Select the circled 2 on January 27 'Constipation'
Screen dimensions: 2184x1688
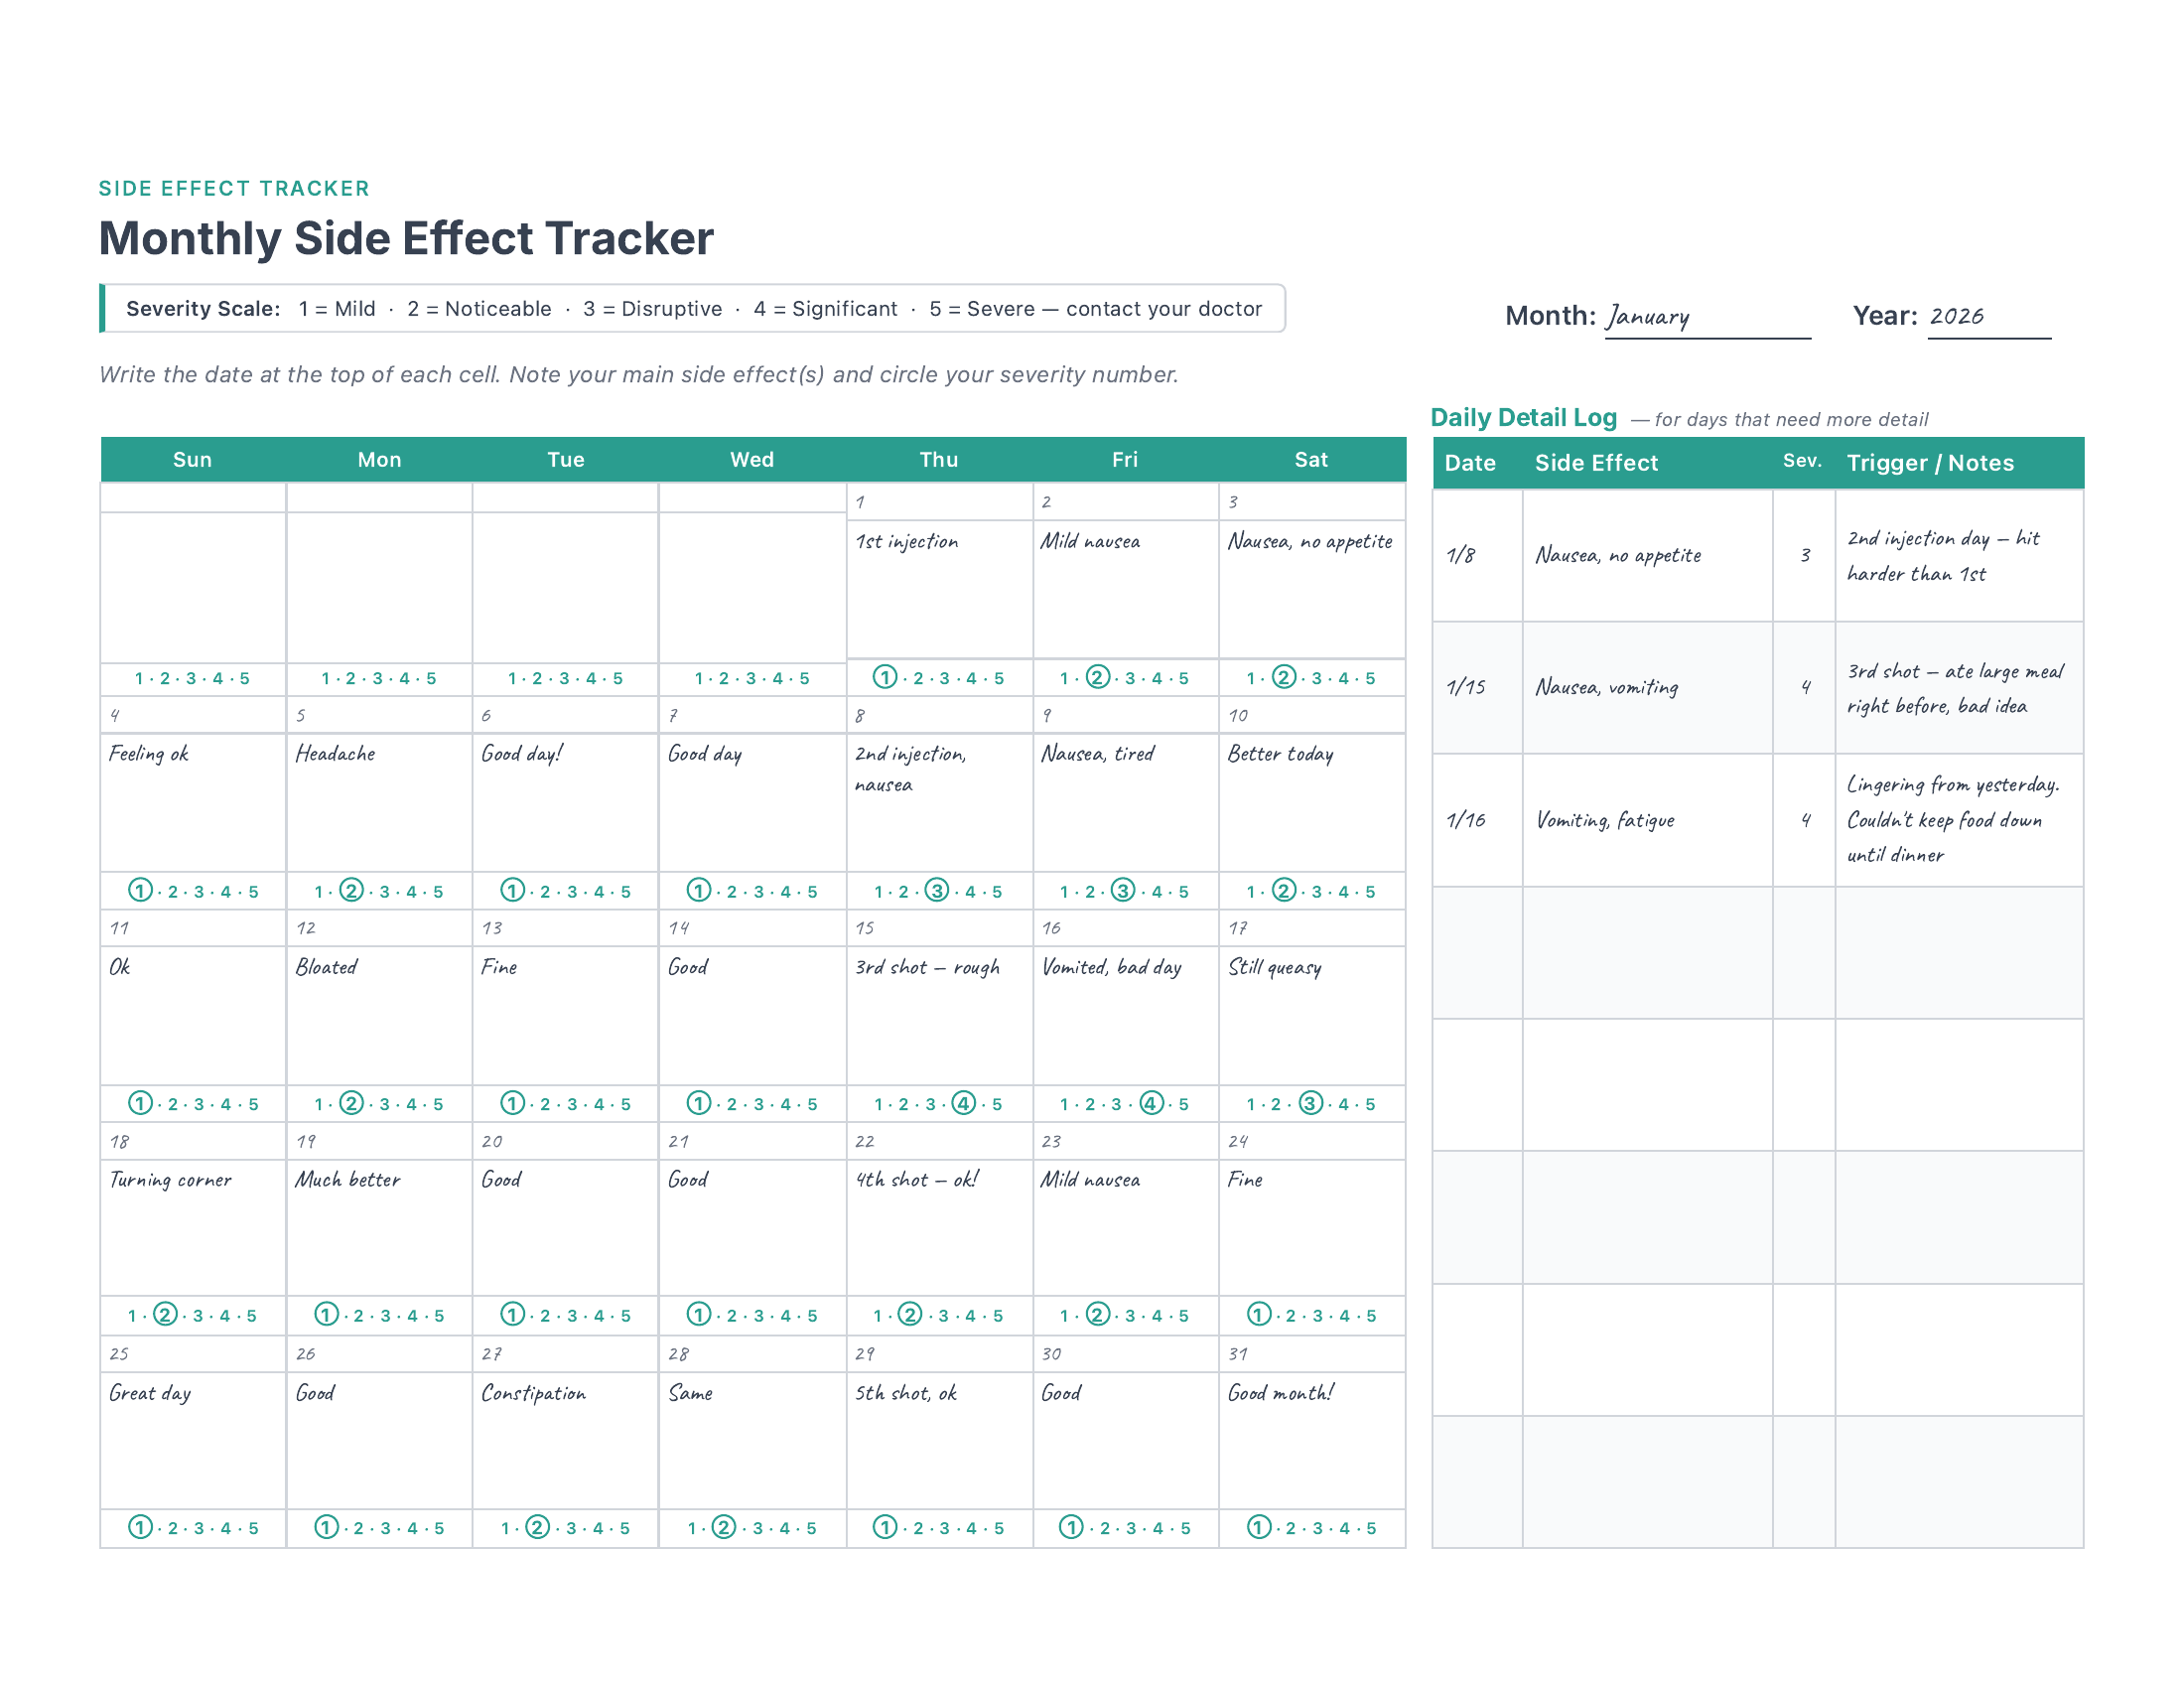pos(538,1527)
